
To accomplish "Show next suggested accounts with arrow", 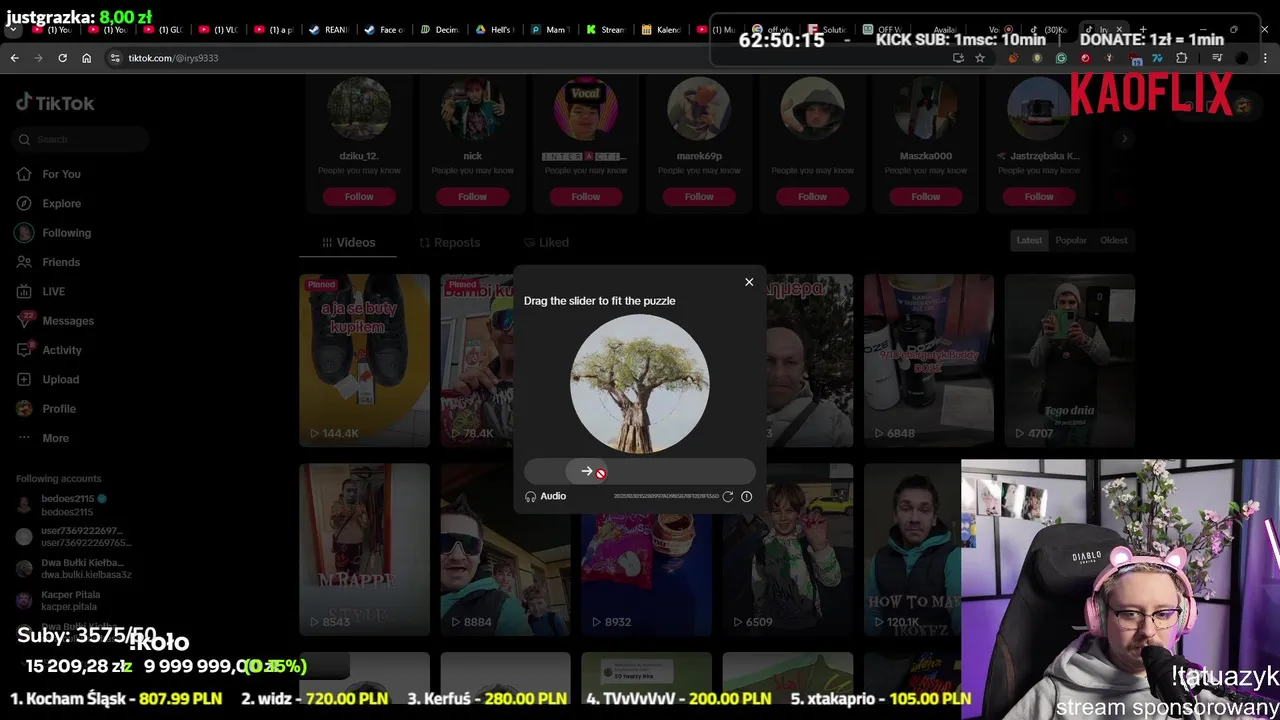I will [1124, 139].
